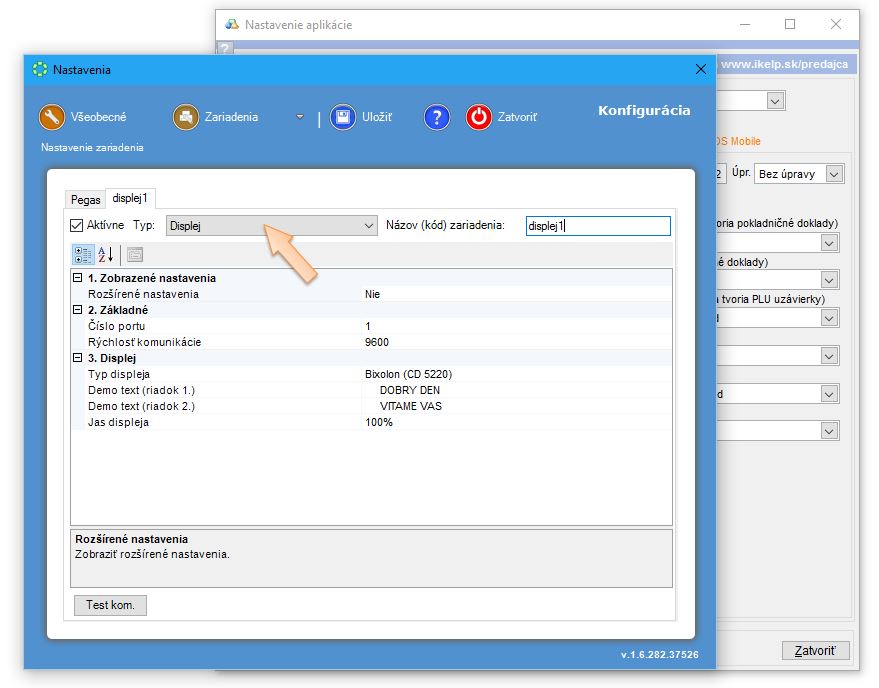Expand the Zariadenia dropdown arrow
879x688 pixels.
299,117
